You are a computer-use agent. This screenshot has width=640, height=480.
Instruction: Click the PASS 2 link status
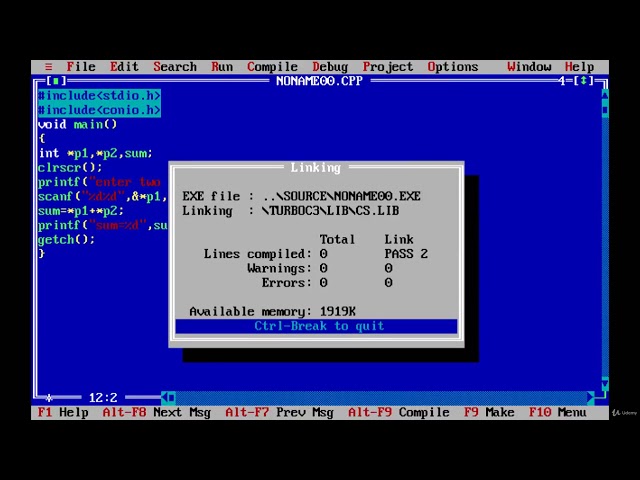coord(406,254)
